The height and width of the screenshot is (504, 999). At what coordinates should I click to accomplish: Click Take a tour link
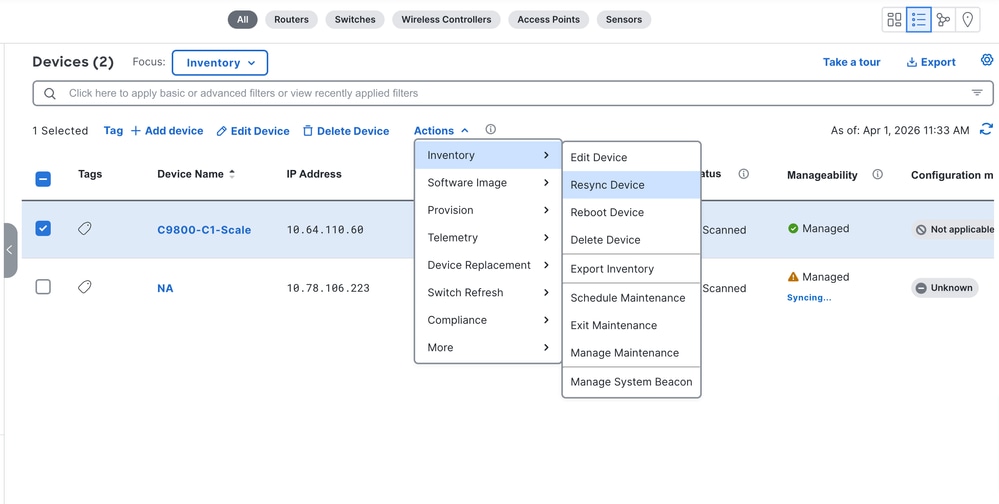point(851,62)
